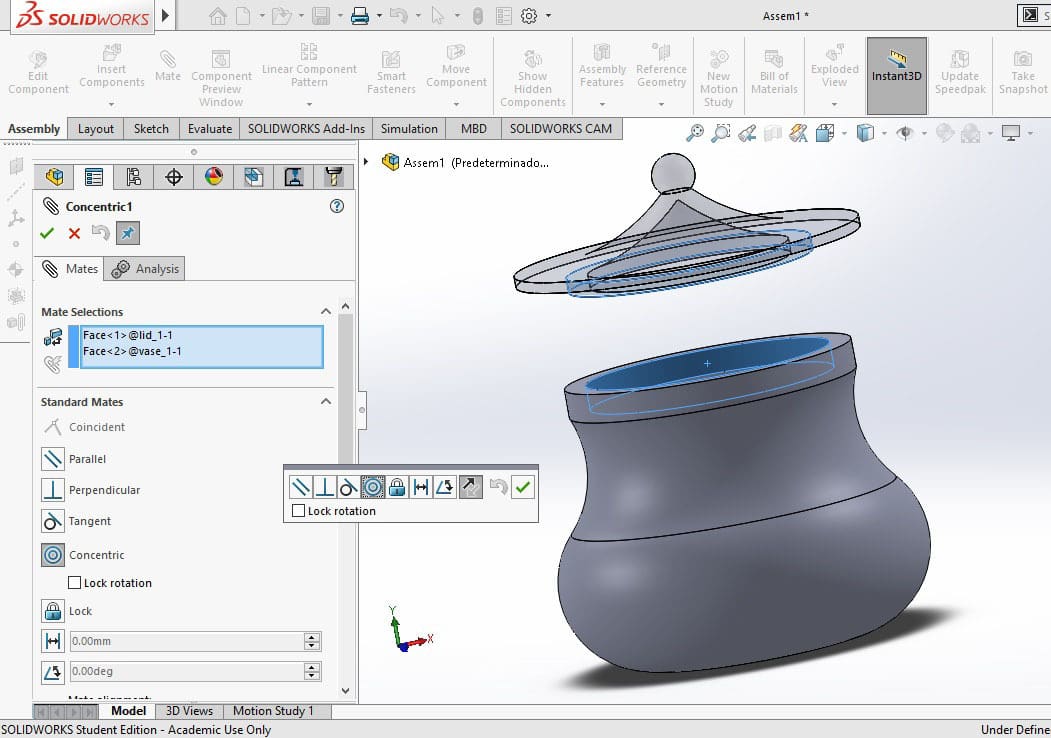1051x738 pixels.
Task: Select Perpendicular mate icon in panel
Action: coord(53,490)
